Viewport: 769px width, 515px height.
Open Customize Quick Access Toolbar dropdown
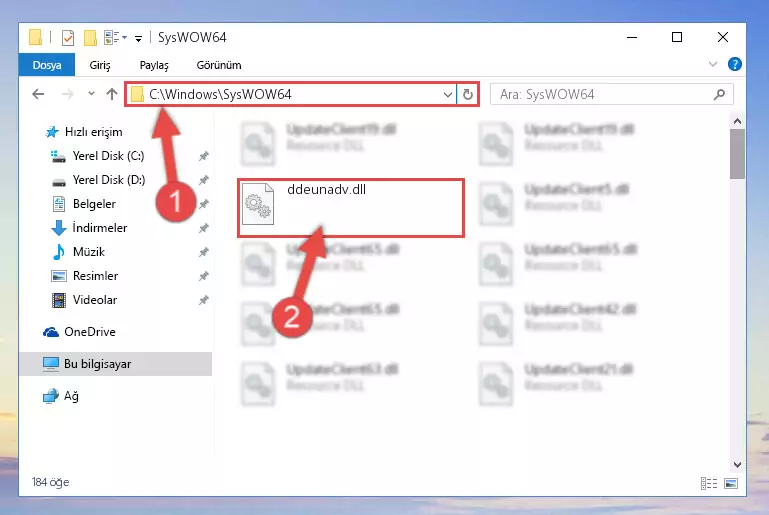coord(138,38)
